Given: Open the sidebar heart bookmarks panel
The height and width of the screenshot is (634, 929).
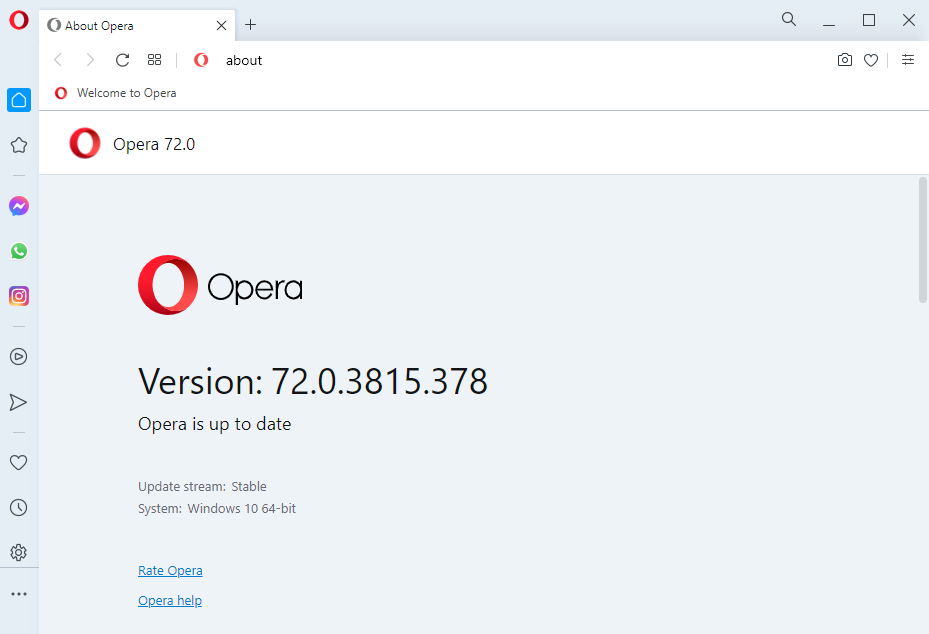Looking at the screenshot, I should pyautogui.click(x=19, y=462).
